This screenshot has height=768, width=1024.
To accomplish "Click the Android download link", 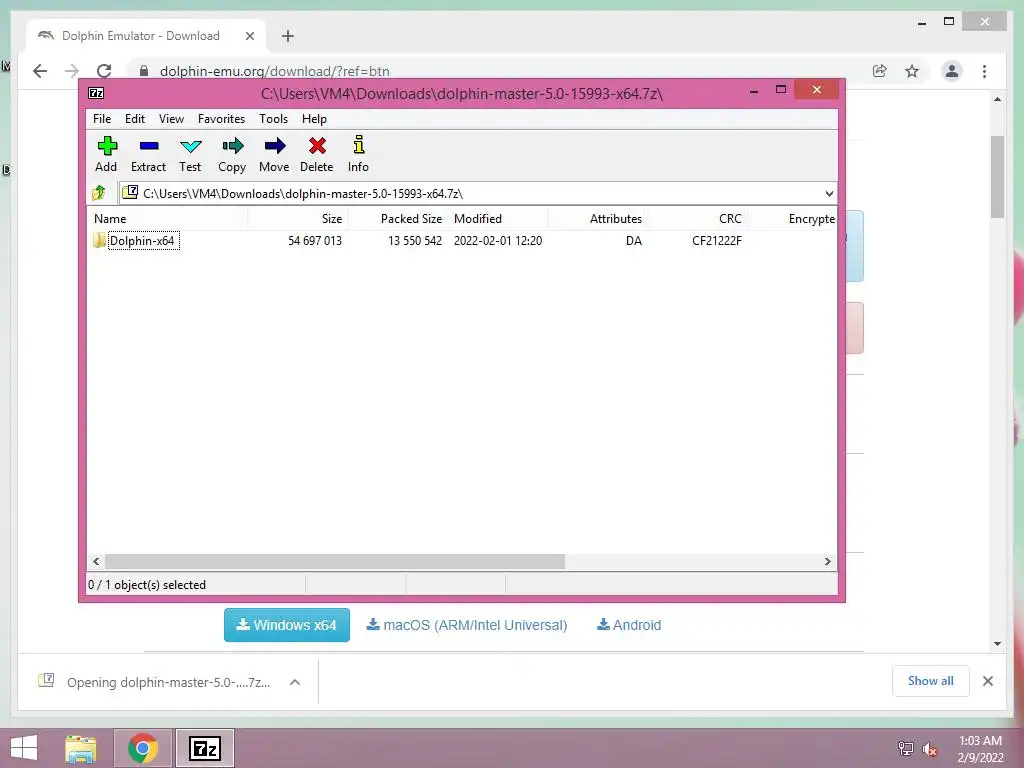I will [629, 625].
